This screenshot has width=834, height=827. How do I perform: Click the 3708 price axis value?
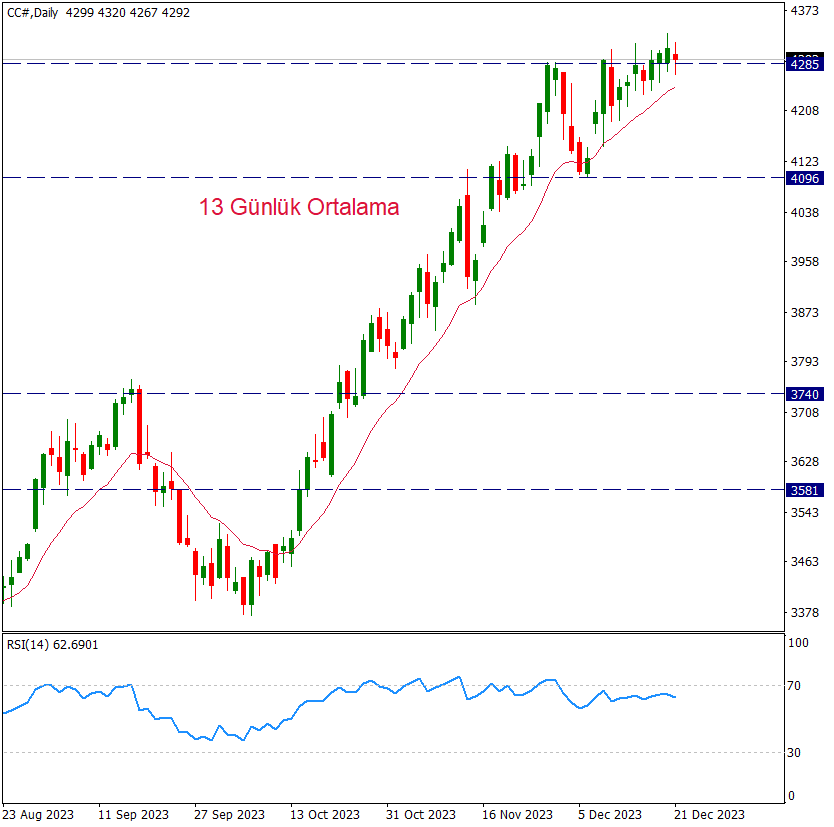tap(805, 413)
